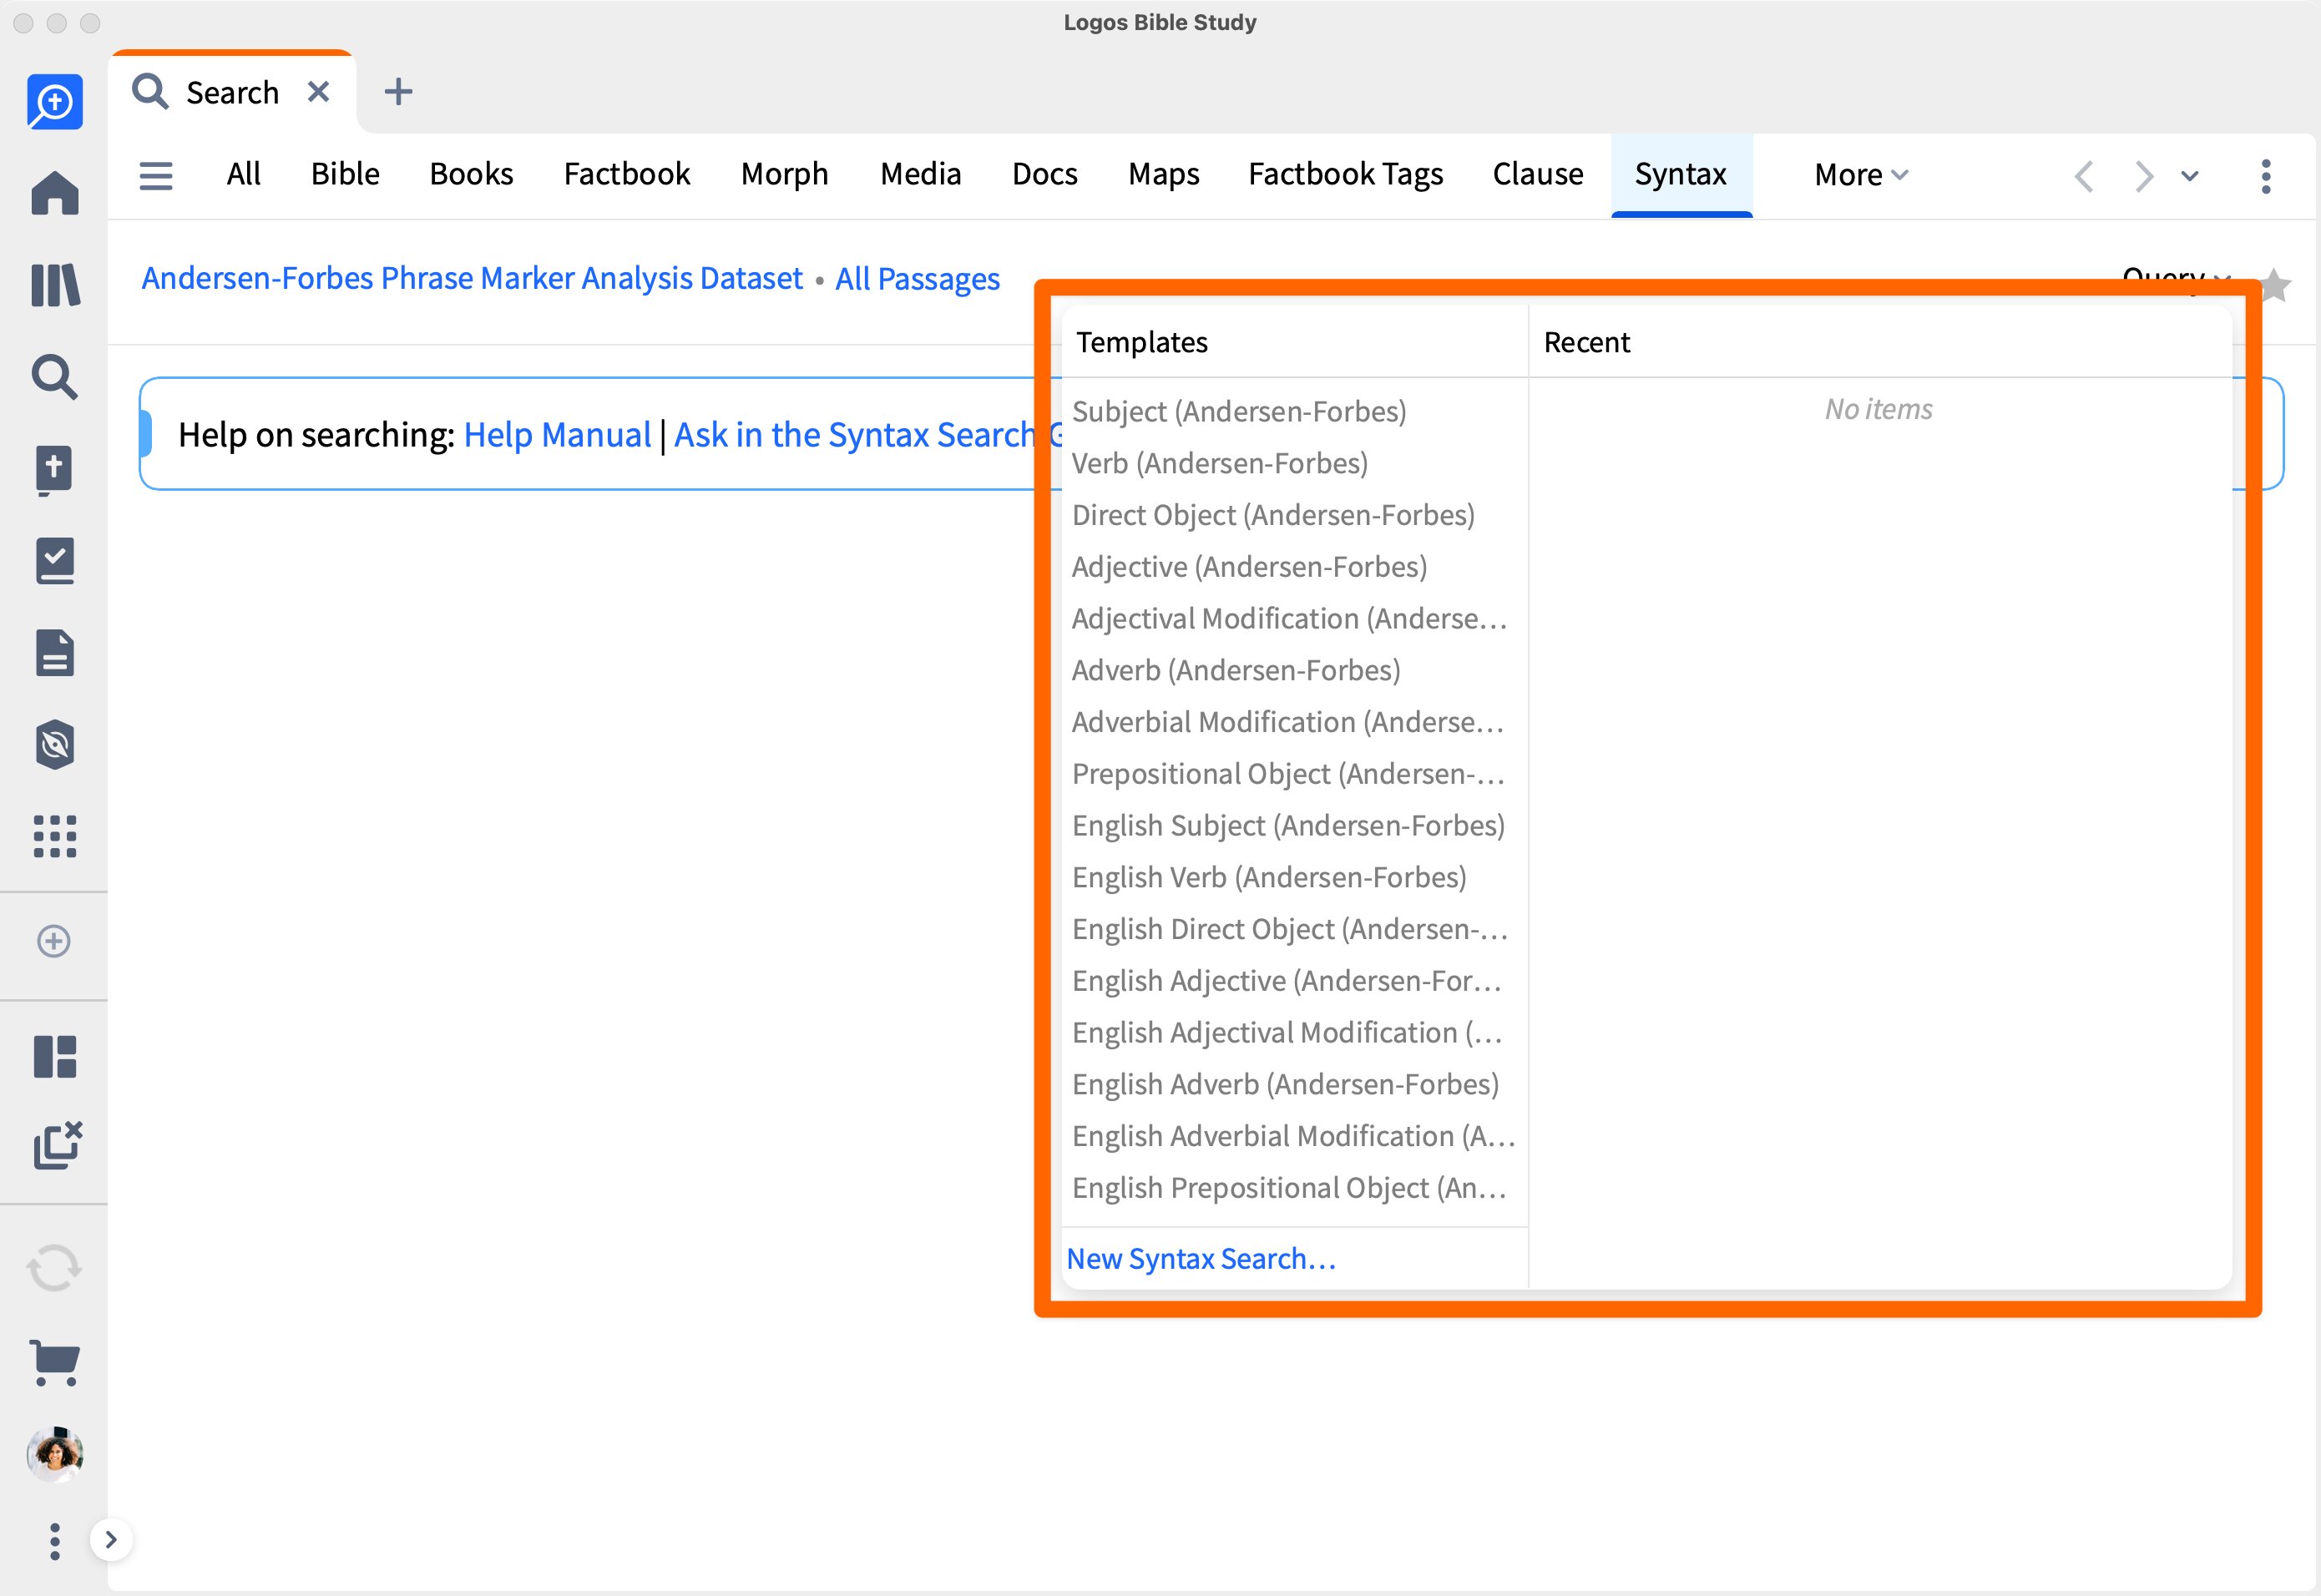Go to the Home dashboard icon
The width and height of the screenshot is (2321, 1596).
pos(55,193)
